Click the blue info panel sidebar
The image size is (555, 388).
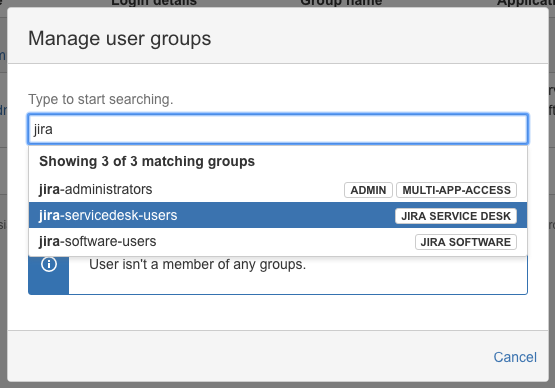tap(48, 275)
